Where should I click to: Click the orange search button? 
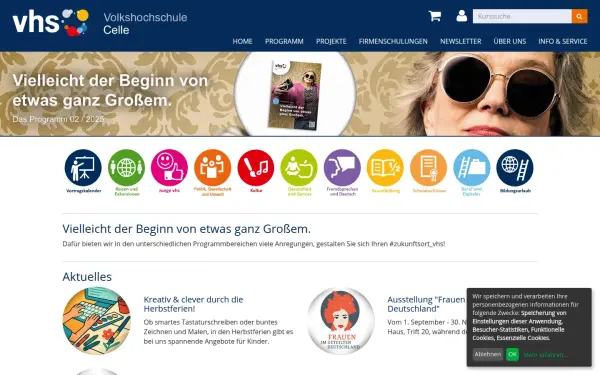click(579, 16)
